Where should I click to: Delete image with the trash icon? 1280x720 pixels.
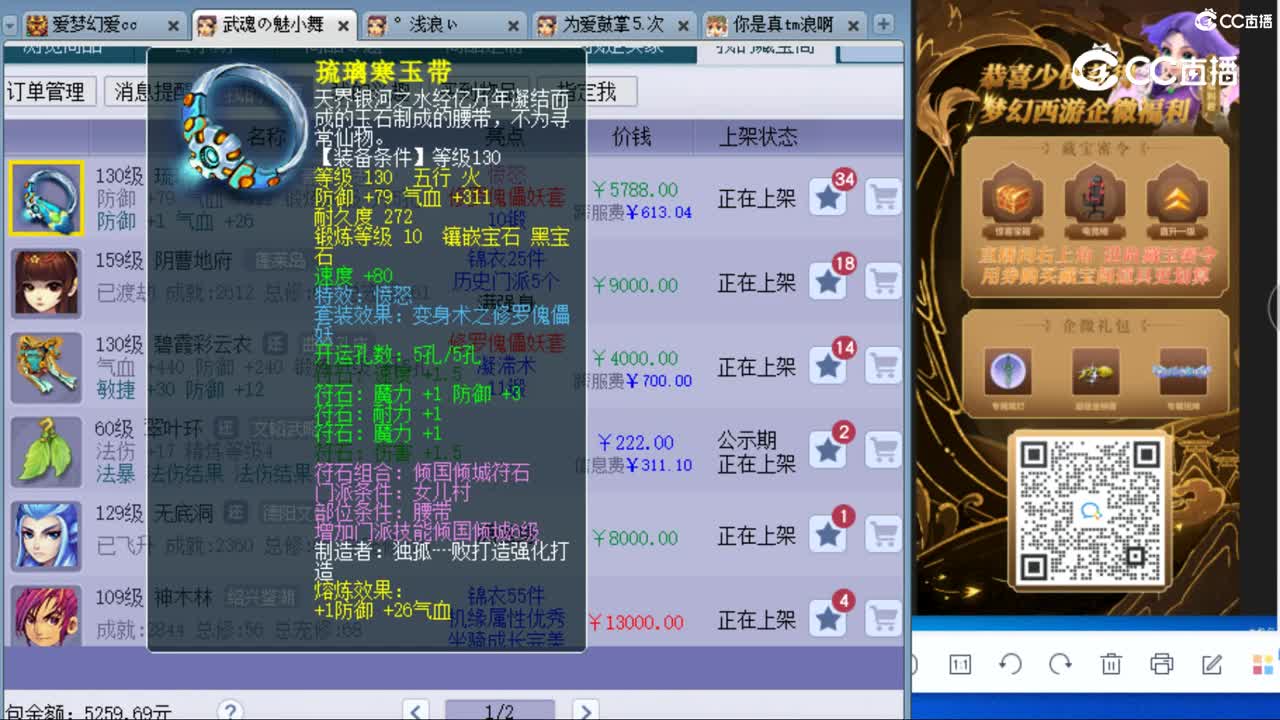tap(1110, 664)
